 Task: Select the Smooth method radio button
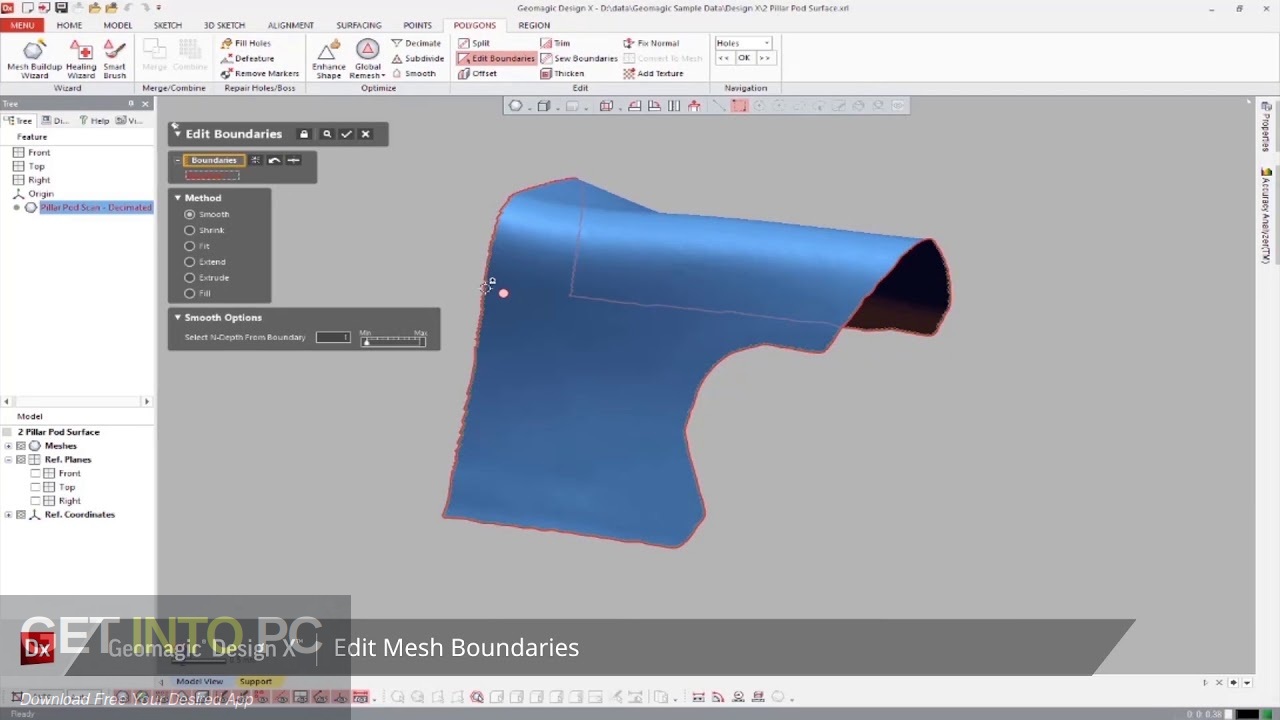pos(189,214)
